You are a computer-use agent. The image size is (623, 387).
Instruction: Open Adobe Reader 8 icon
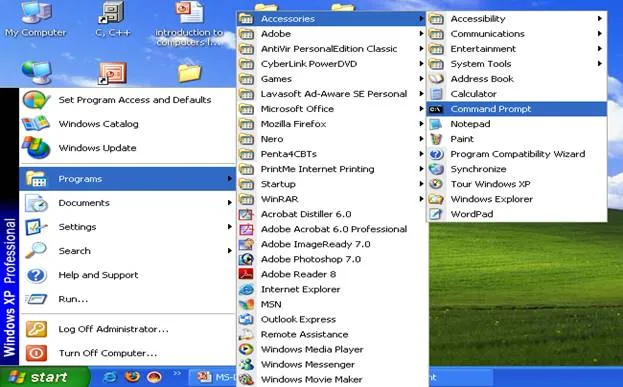pos(246,274)
